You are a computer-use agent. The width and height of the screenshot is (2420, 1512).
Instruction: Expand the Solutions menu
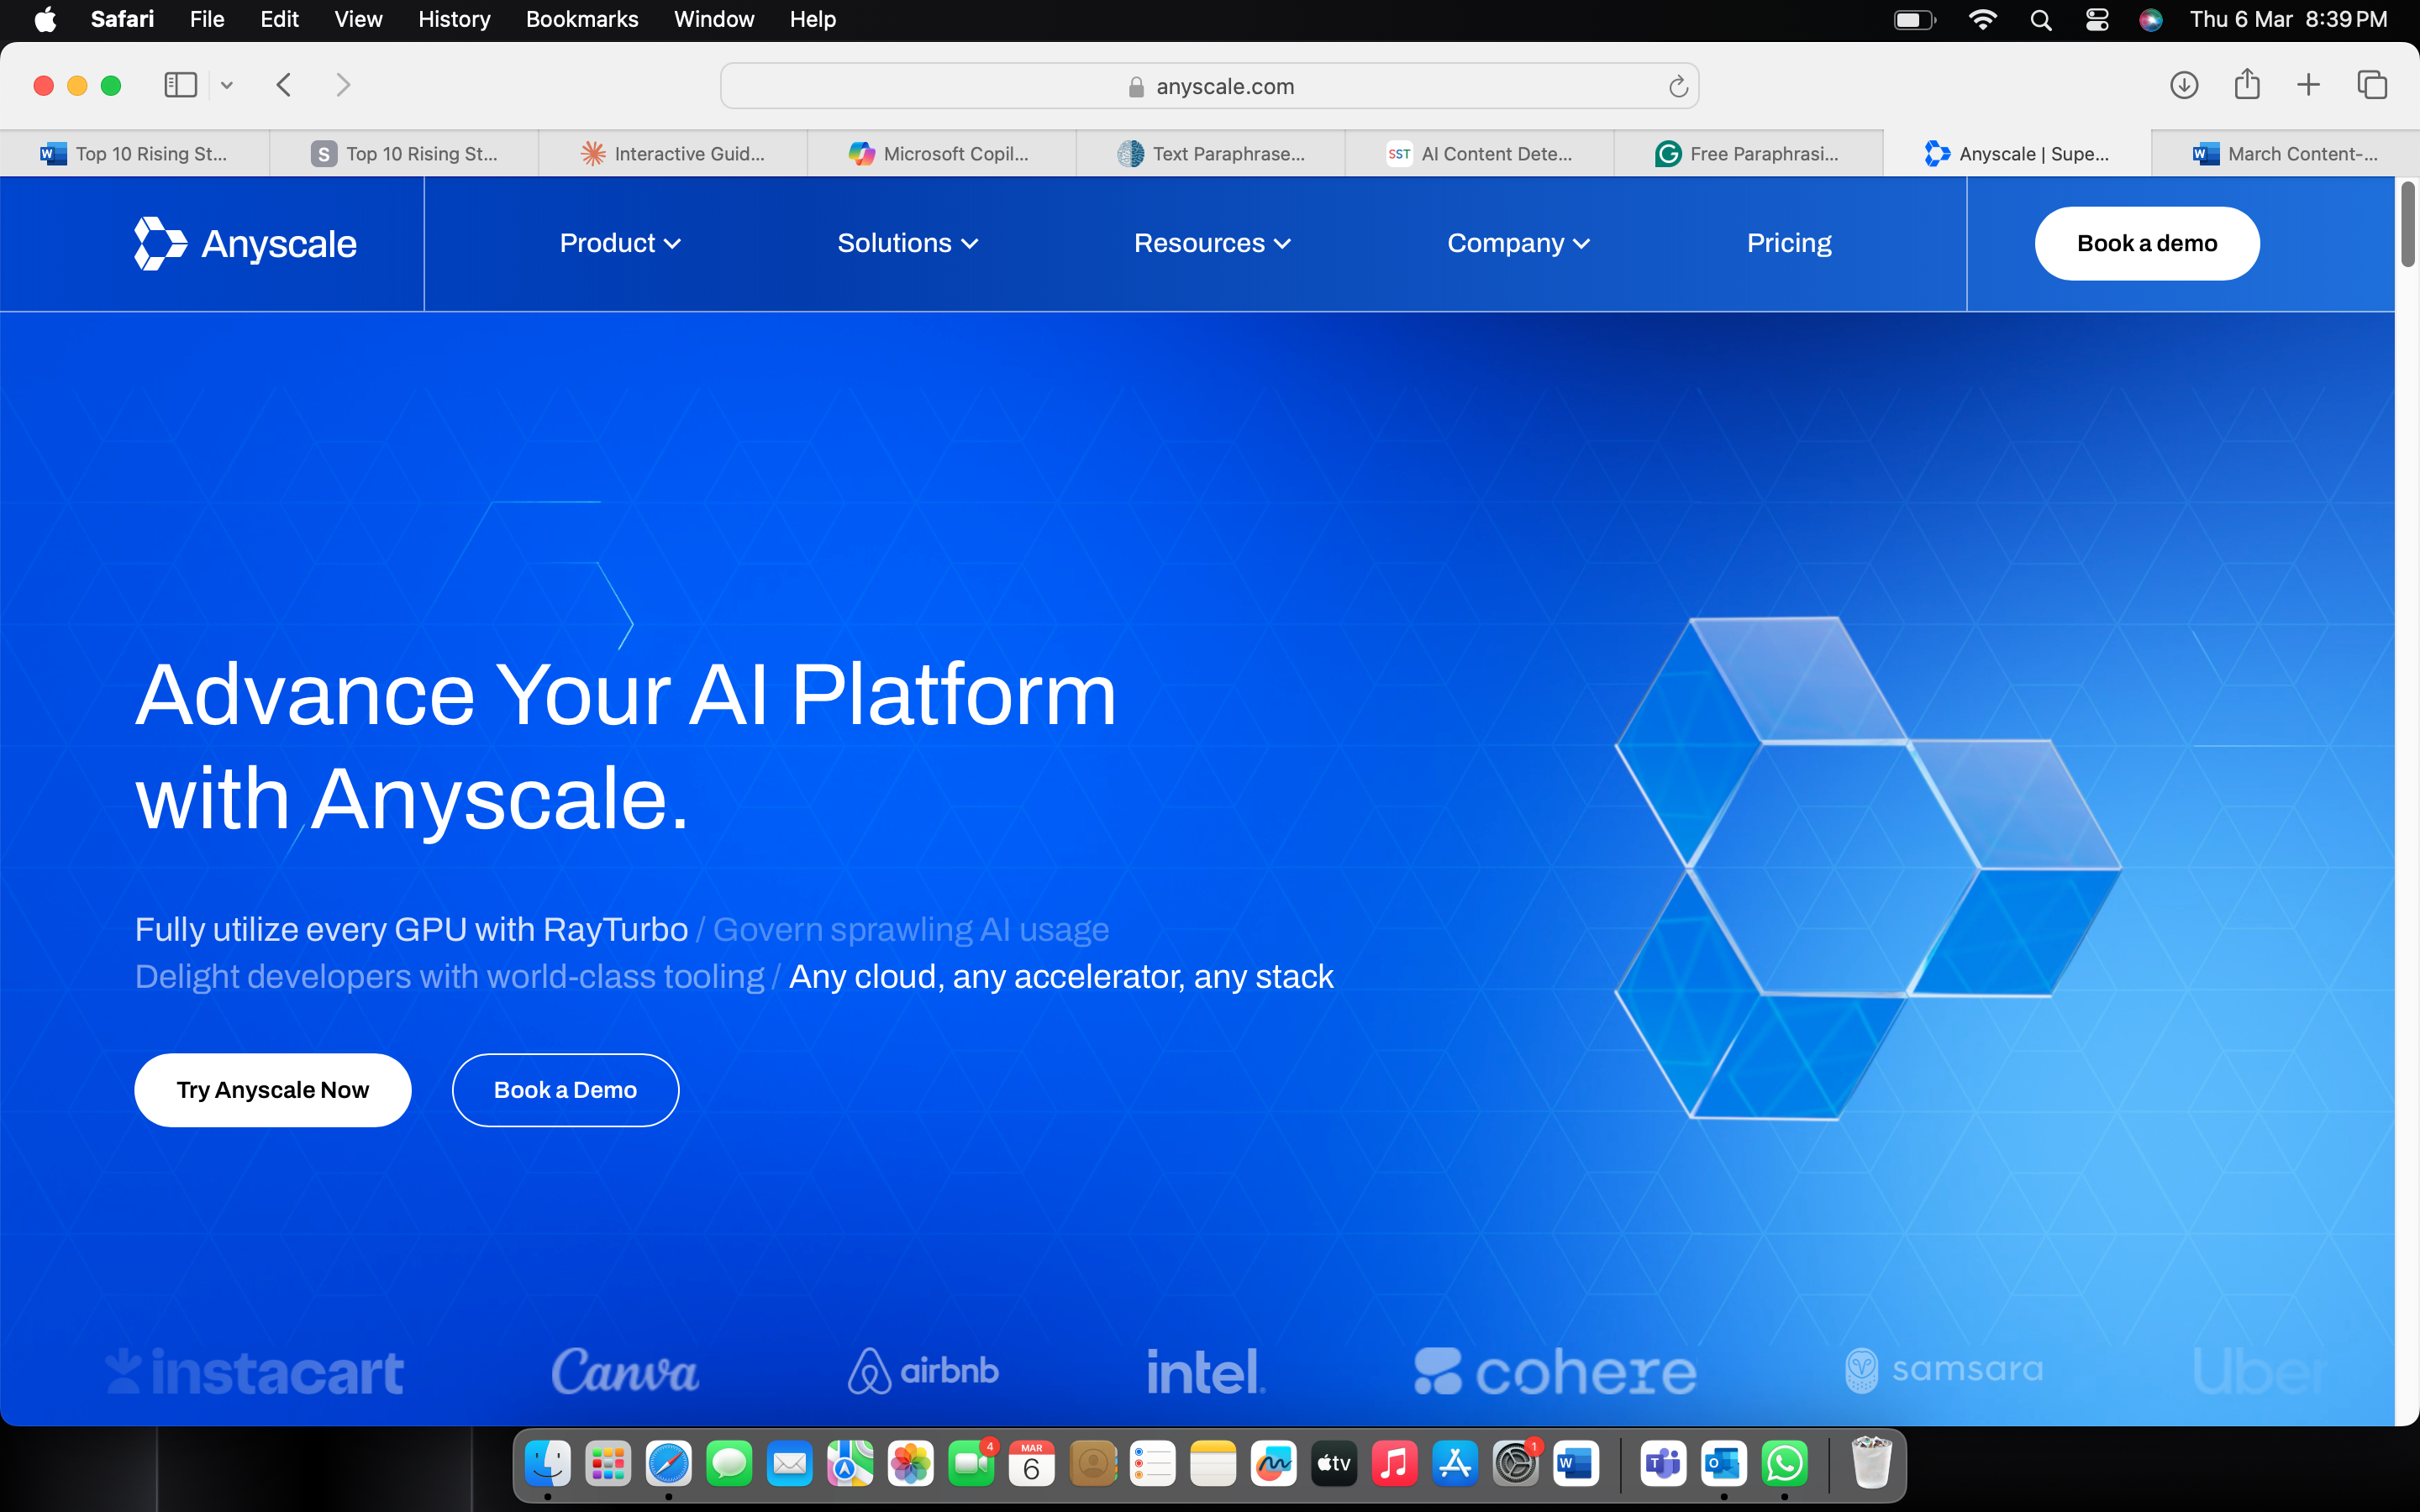(x=907, y=243)
